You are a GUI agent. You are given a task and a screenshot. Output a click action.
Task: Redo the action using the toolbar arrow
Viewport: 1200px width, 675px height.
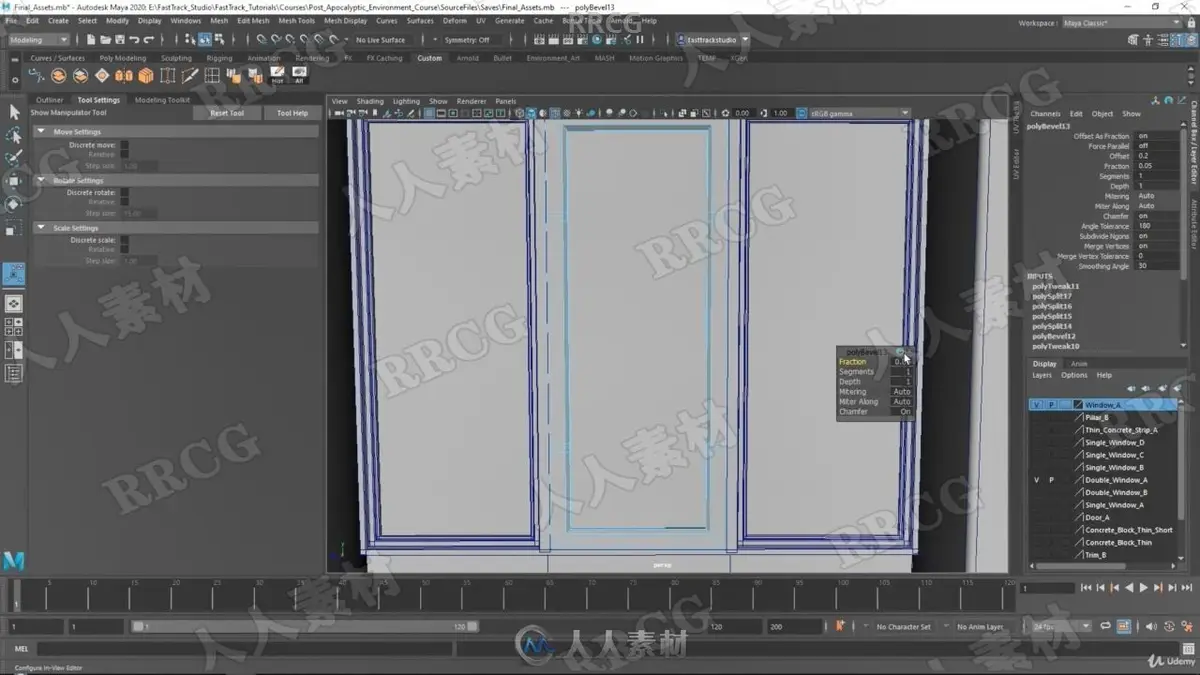pyautogui.click(x=149, y=40)
